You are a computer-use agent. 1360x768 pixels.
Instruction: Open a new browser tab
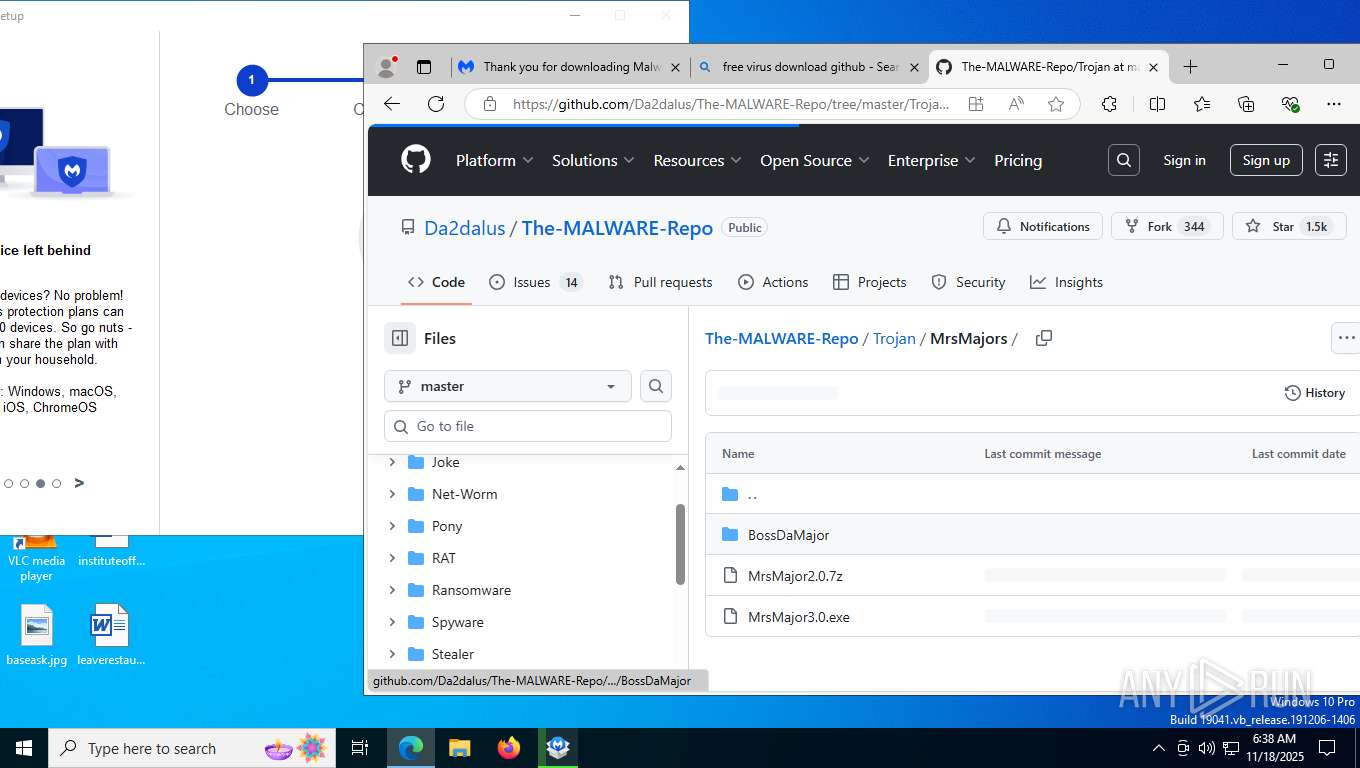pyautogui.click(x=1190, y=67)
